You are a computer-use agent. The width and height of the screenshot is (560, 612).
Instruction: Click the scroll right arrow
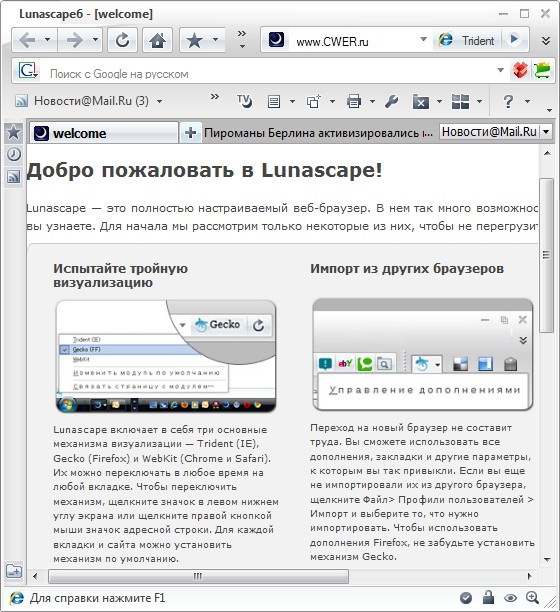pos(529,576)
